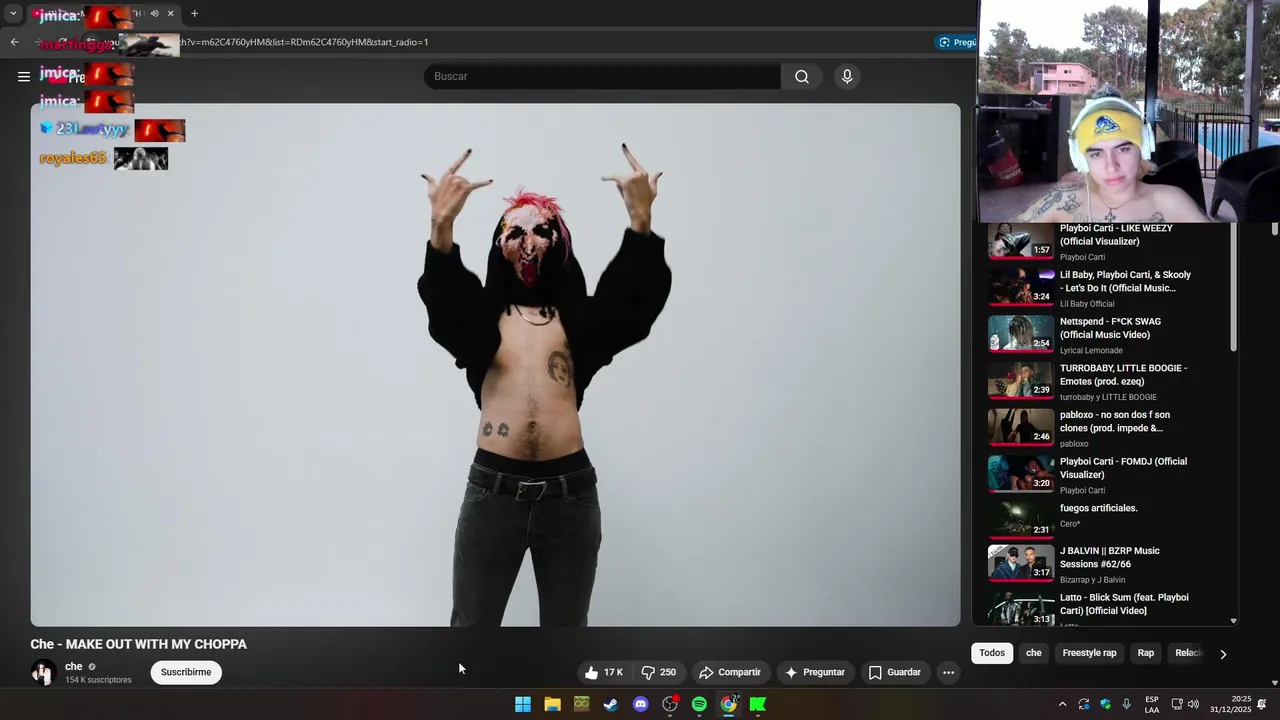
Task: Go back with browser back arrow
Action: 14,42
